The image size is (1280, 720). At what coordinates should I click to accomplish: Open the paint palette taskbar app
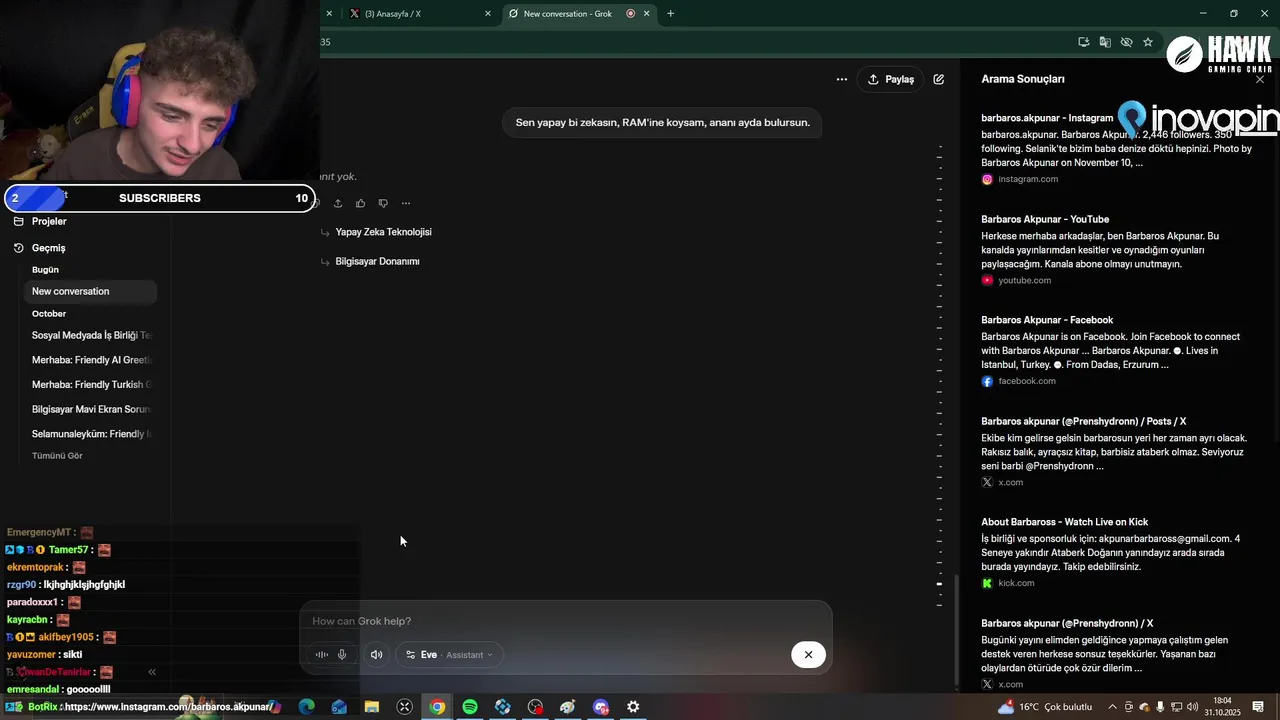tap(568, 707)
